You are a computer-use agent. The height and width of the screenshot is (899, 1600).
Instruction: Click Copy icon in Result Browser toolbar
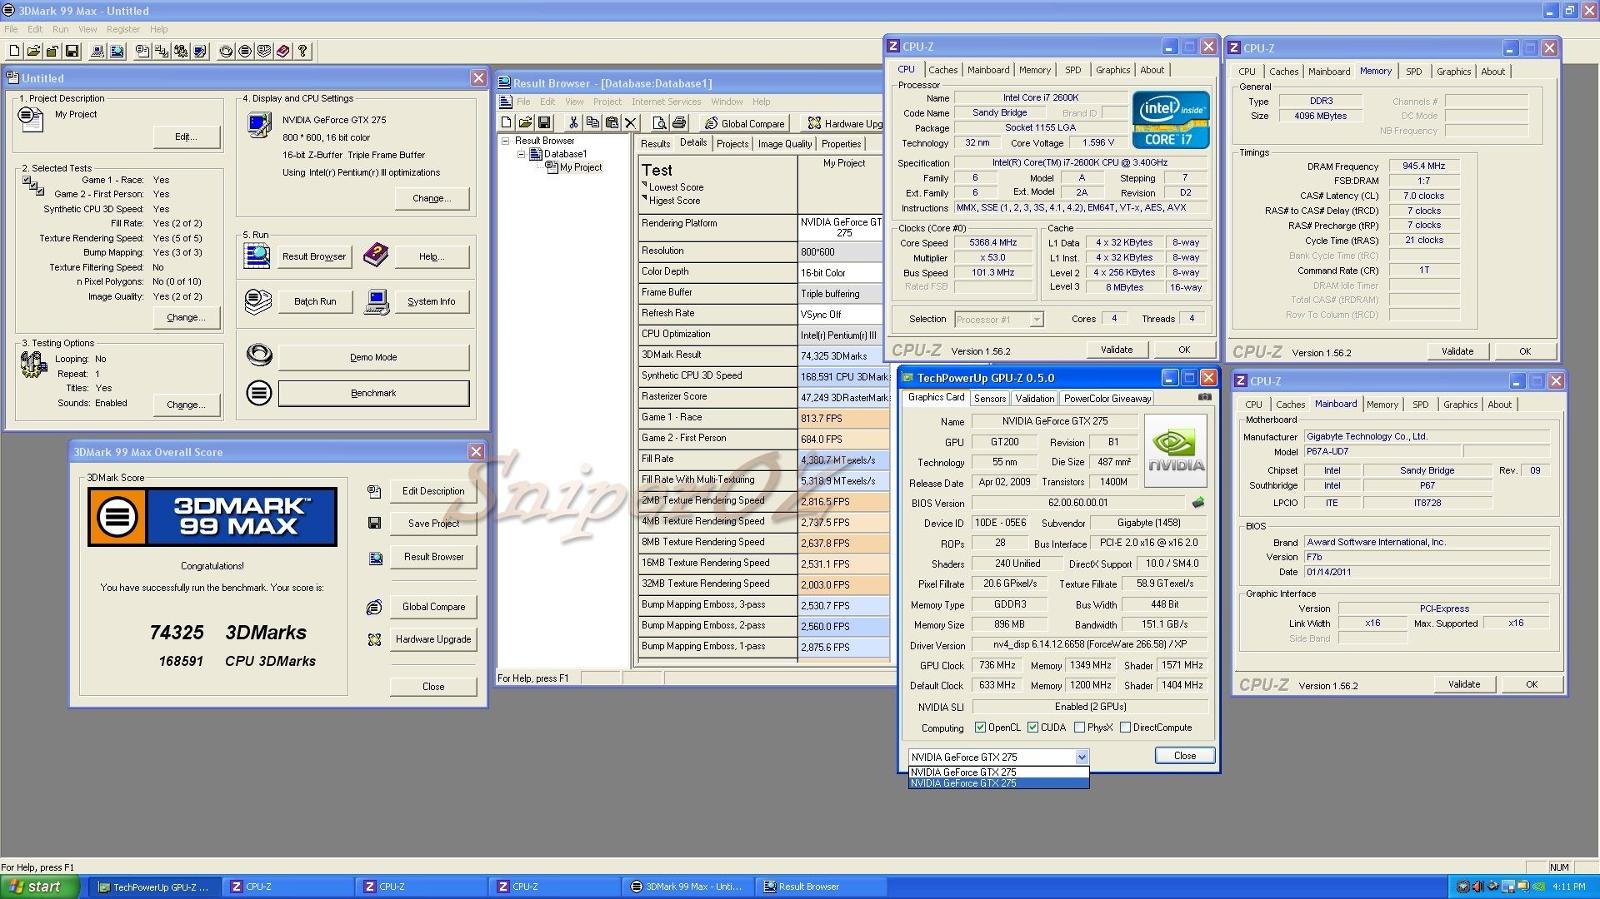[592, 123]
